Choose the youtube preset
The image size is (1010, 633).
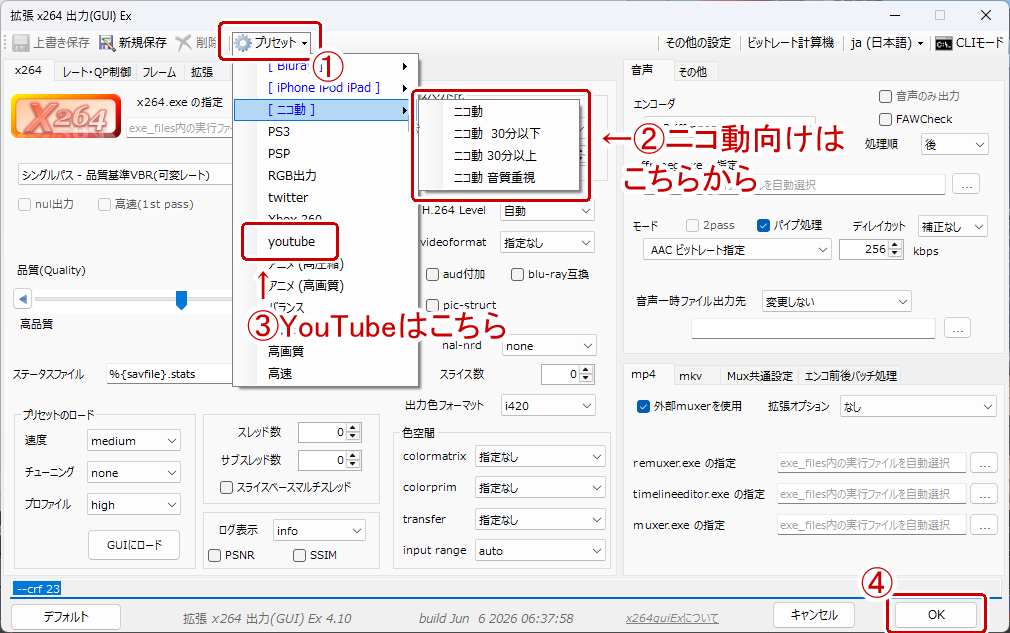[291, 241]
